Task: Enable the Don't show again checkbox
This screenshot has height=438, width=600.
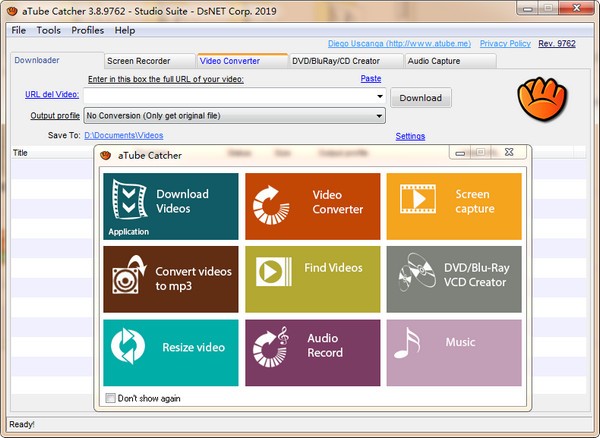Action: pyautogui.click(x=111, y=398)
